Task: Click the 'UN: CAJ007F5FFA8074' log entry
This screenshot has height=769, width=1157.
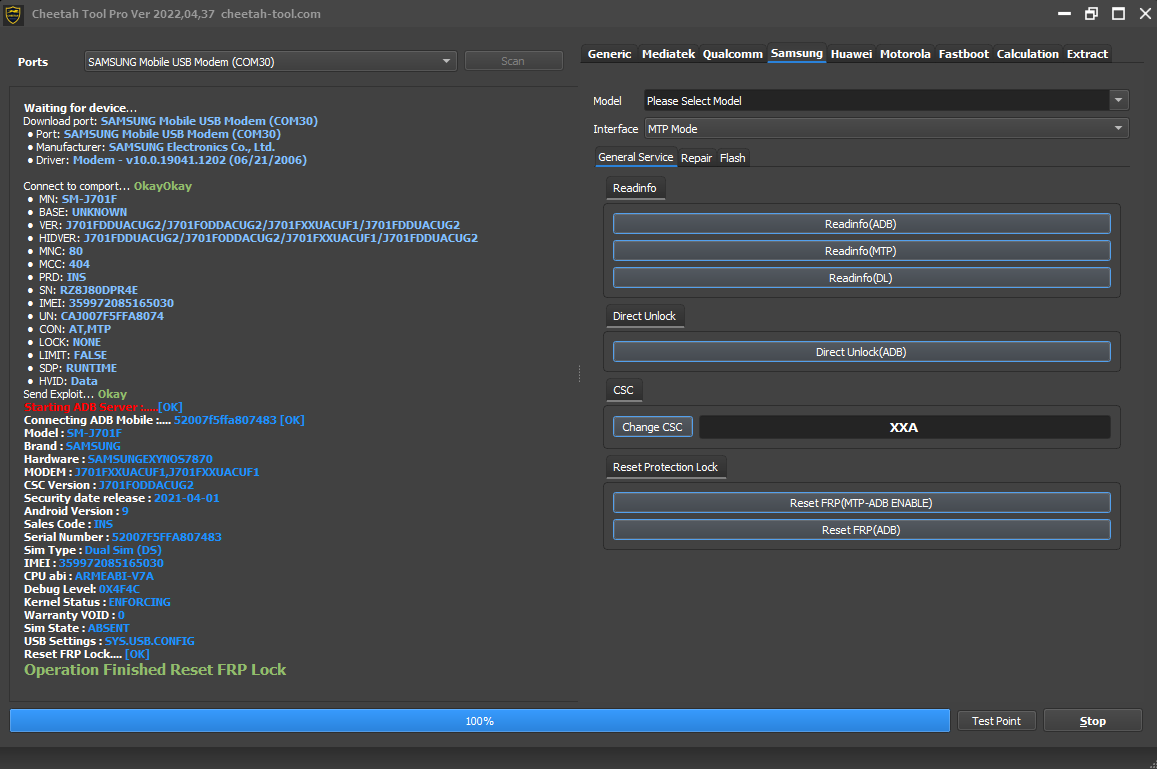Action: [x=101, y=316]
